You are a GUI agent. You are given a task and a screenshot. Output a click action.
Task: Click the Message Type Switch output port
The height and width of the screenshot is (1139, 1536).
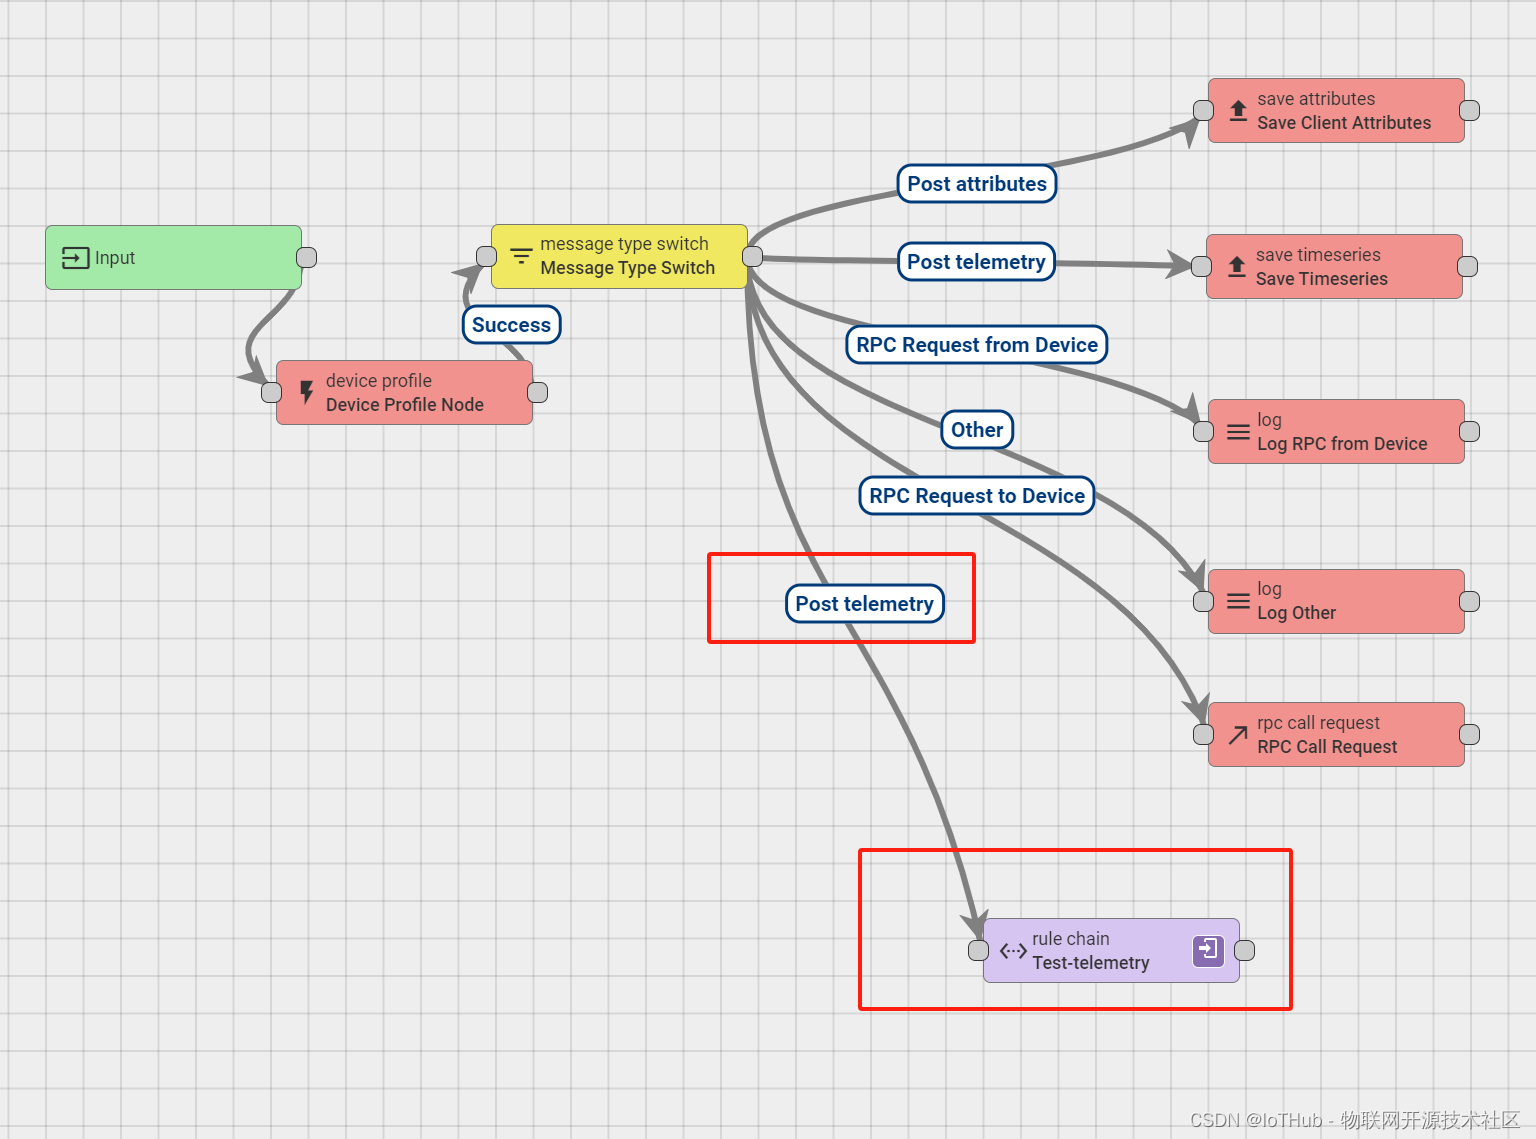pos(753,256)
